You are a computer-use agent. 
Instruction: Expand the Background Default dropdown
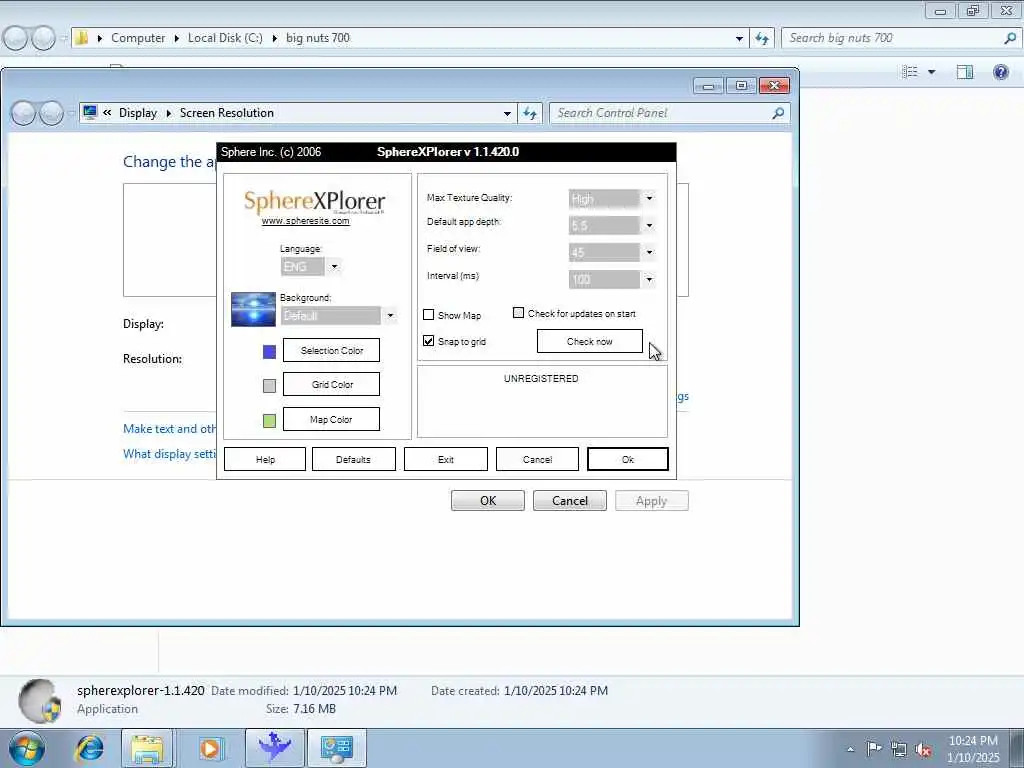(390, 315)
